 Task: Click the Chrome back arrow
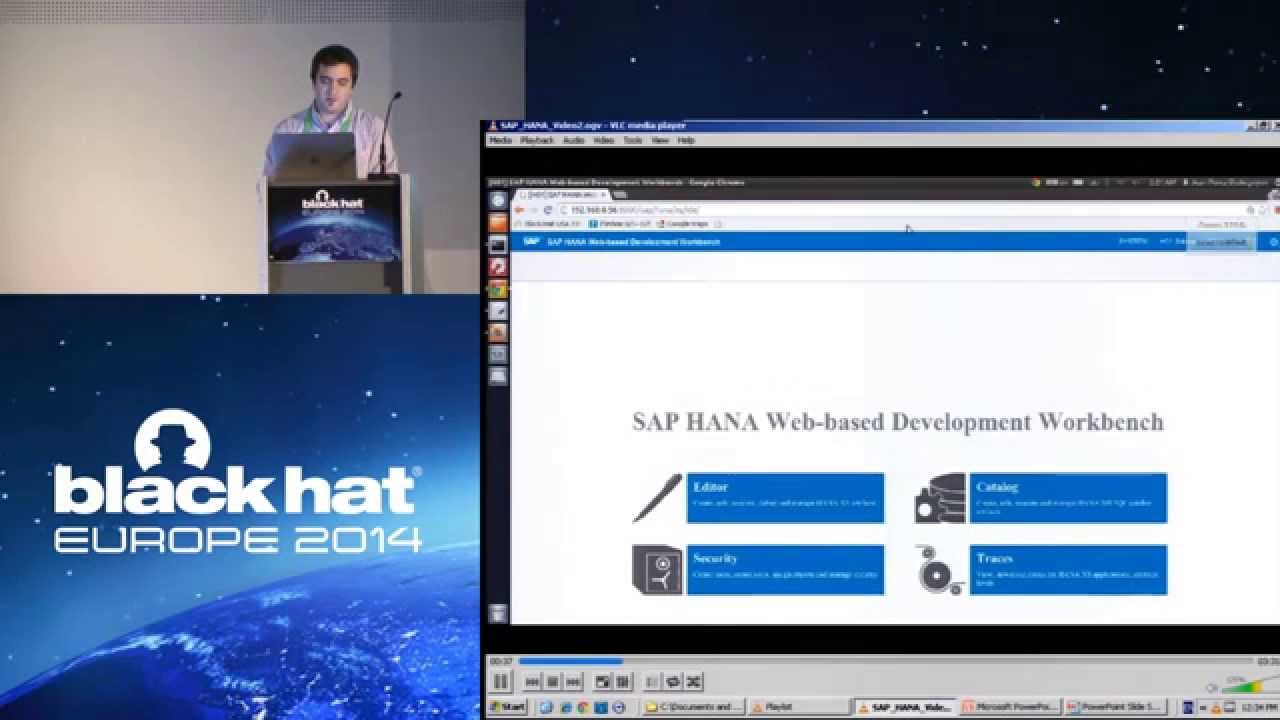coord(520,210)
